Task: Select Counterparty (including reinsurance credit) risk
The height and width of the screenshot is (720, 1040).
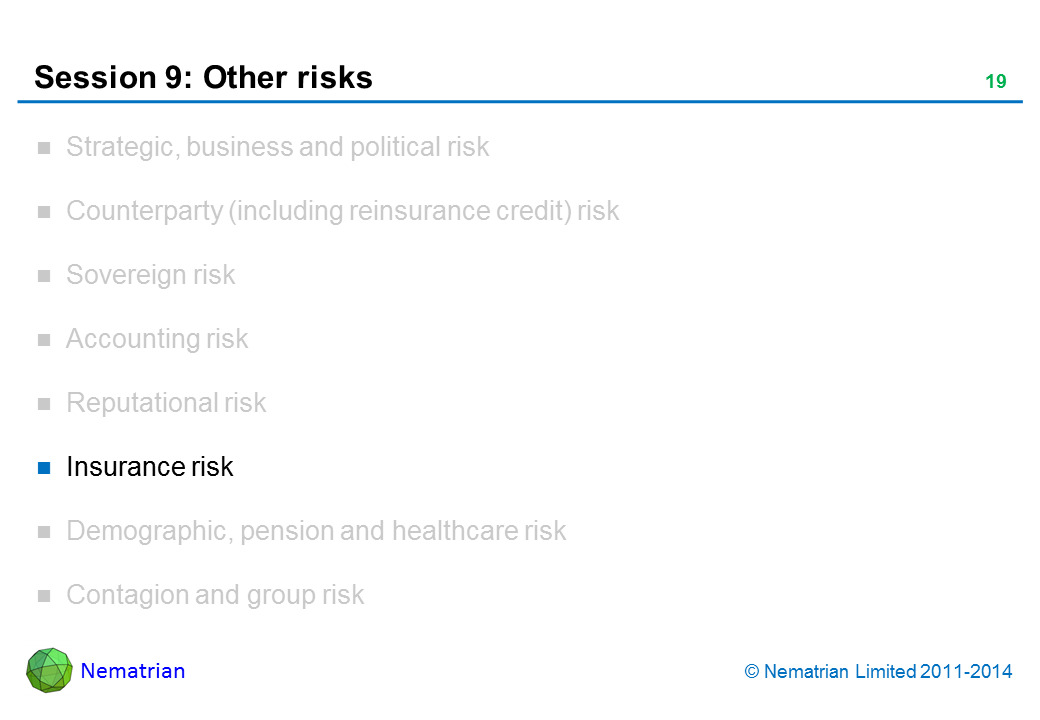Action: click(342, 211)
